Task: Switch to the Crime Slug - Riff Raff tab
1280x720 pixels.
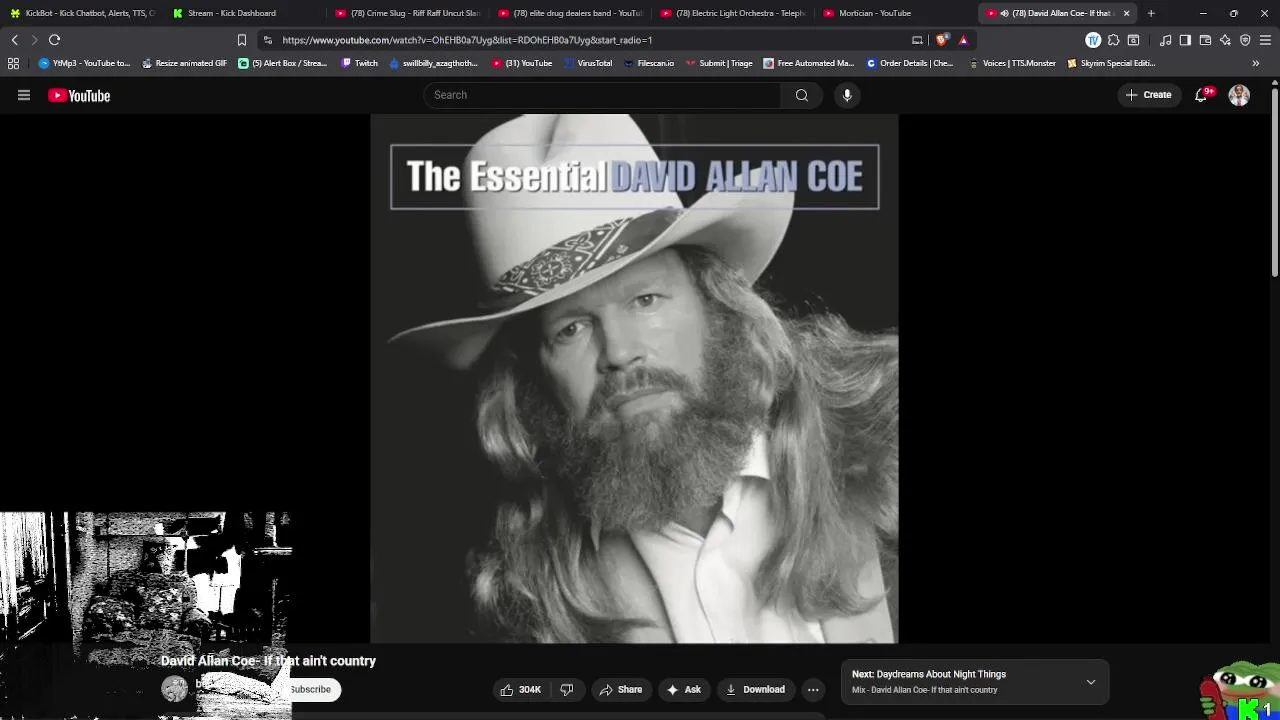Action: pyautogui.click(x=408, y=13)
